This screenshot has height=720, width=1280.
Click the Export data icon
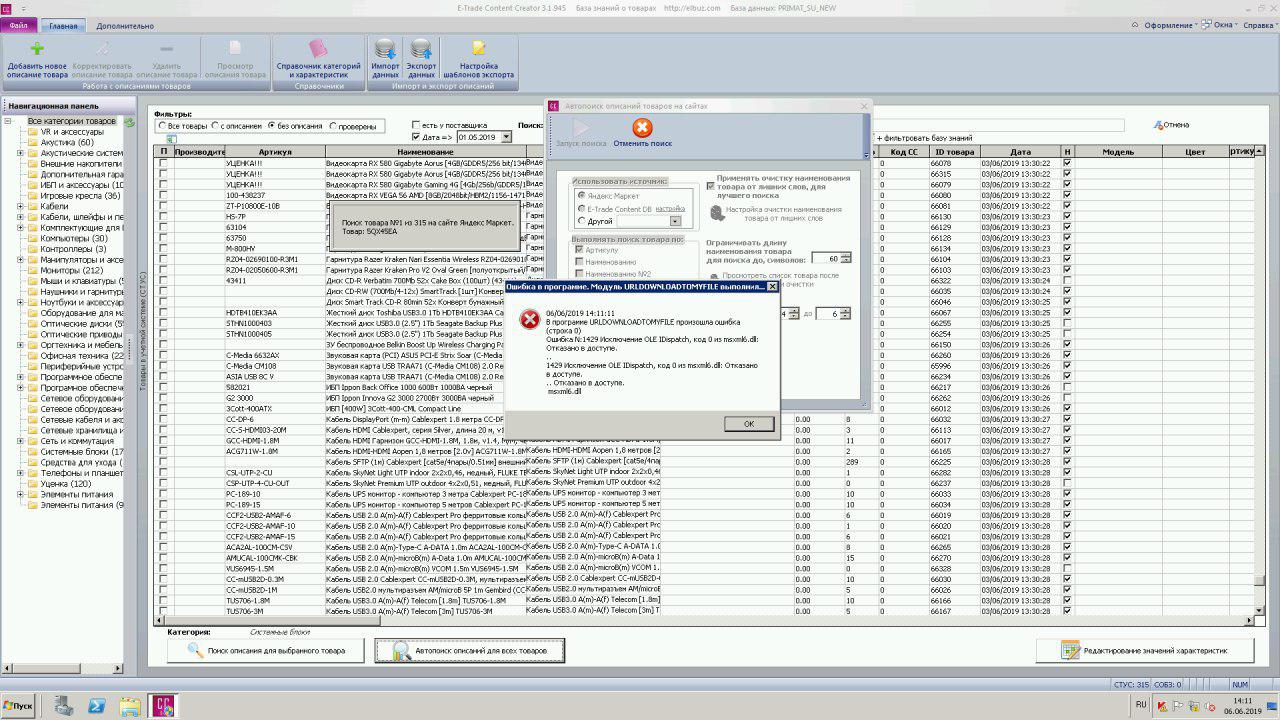(421, 49)
